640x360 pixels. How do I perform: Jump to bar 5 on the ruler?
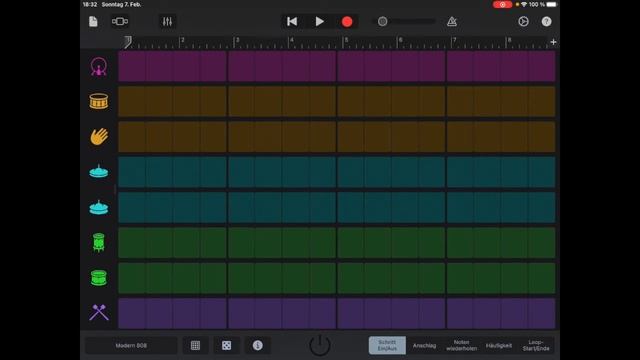[x=346, y=40]
